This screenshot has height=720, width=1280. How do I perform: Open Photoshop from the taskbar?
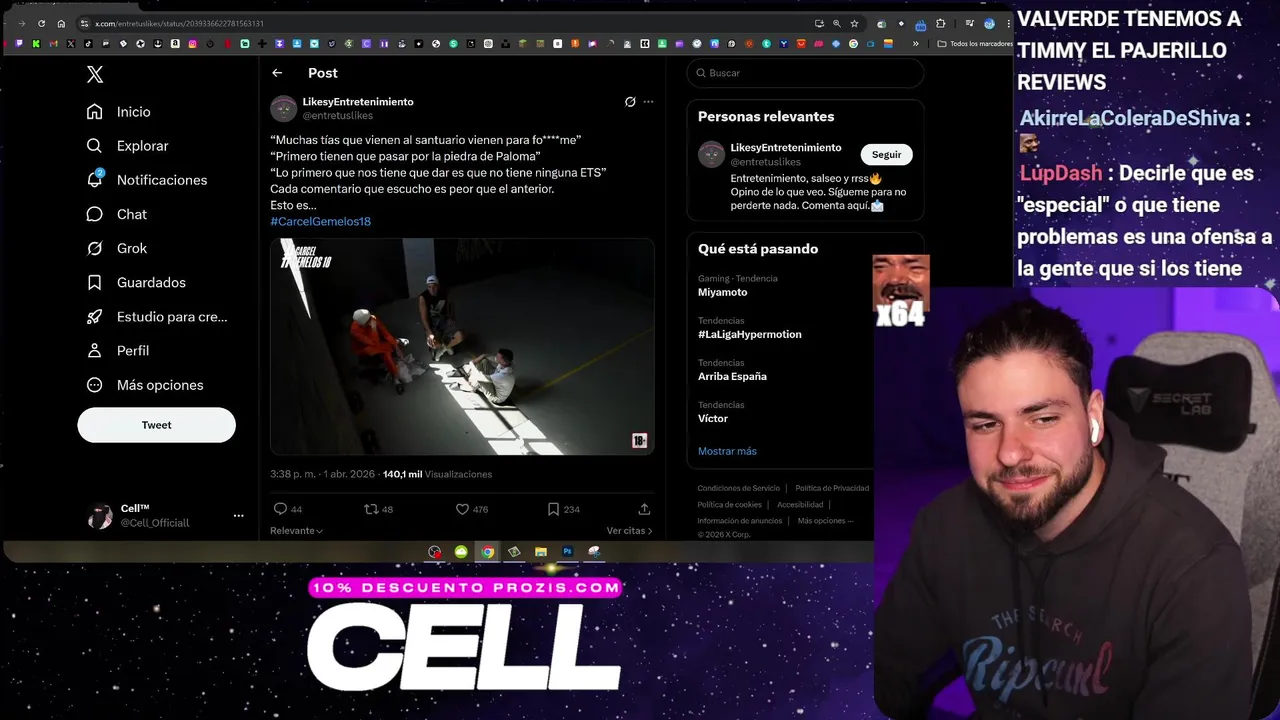click(567, 552)
